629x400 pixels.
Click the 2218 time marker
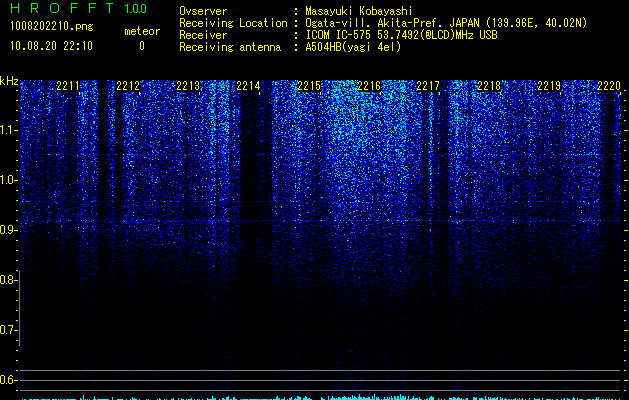pyautogui.click(x=489, y=86)
